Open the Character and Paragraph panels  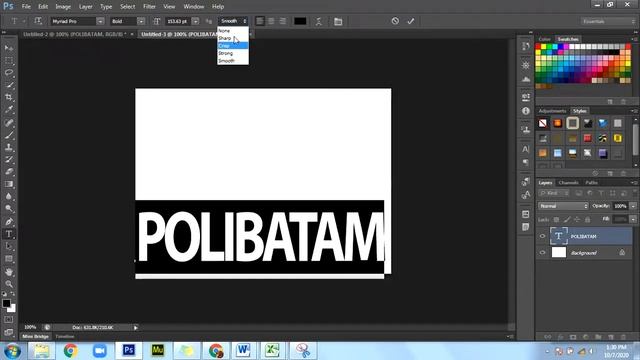click(338, 21)
